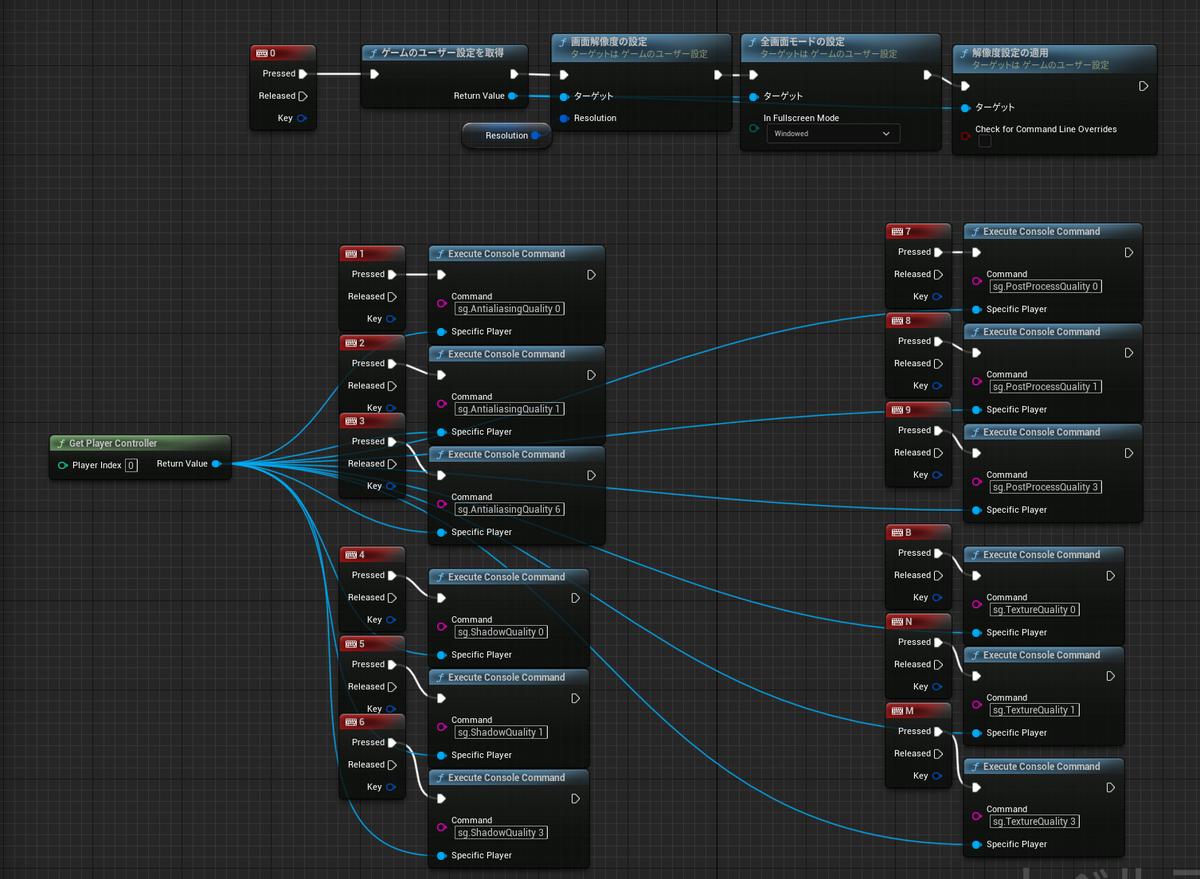Image resolution: width=1200 pixels, height=879 pixels.
Task: Click Command pin beside sg.ShadowQuality 0
Action: pyautogui.click(x=442, y=626)
